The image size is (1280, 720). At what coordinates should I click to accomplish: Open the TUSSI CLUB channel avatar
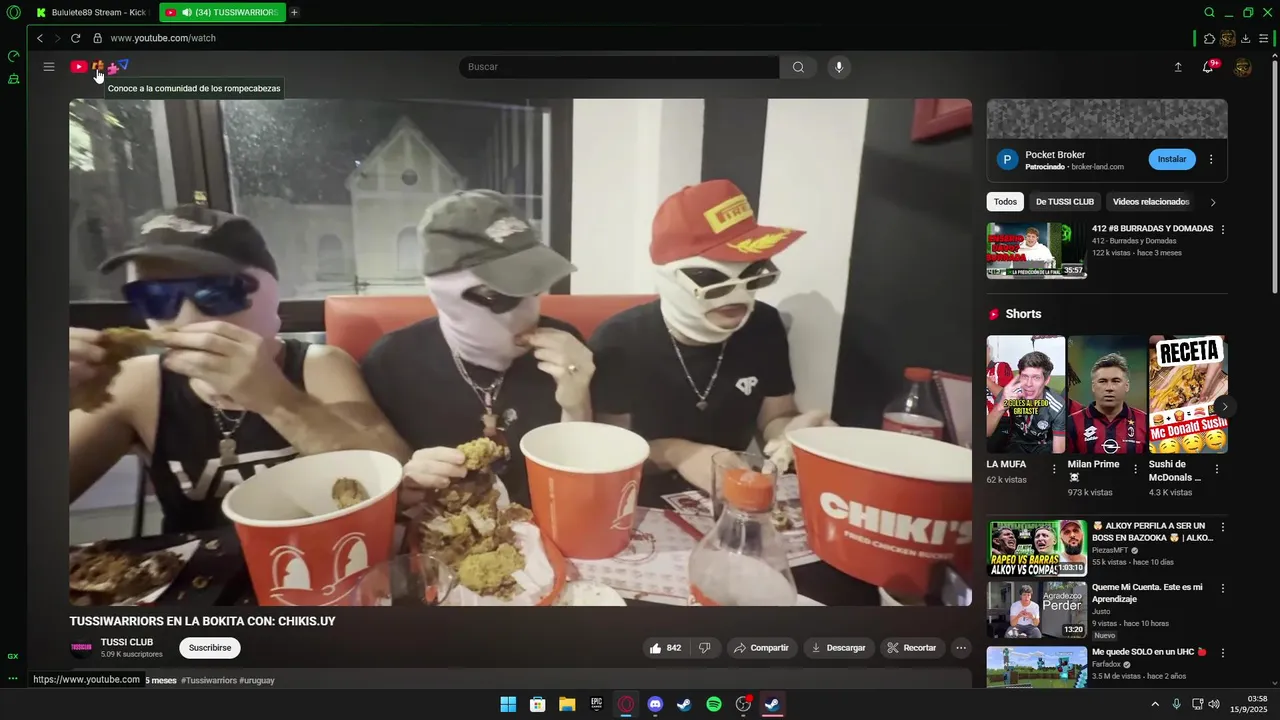coord(81,648)
